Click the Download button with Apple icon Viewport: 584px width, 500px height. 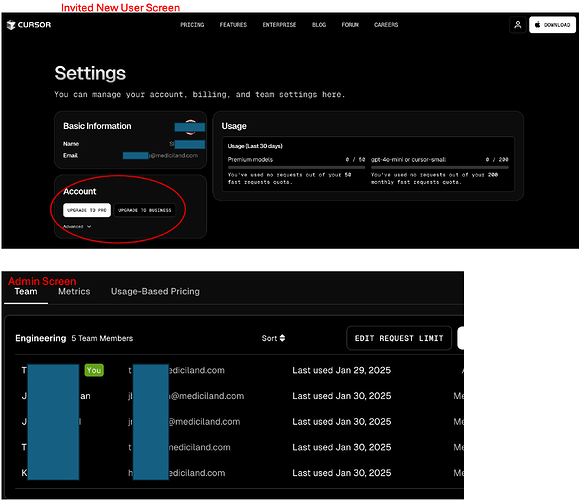click(552, 25)
